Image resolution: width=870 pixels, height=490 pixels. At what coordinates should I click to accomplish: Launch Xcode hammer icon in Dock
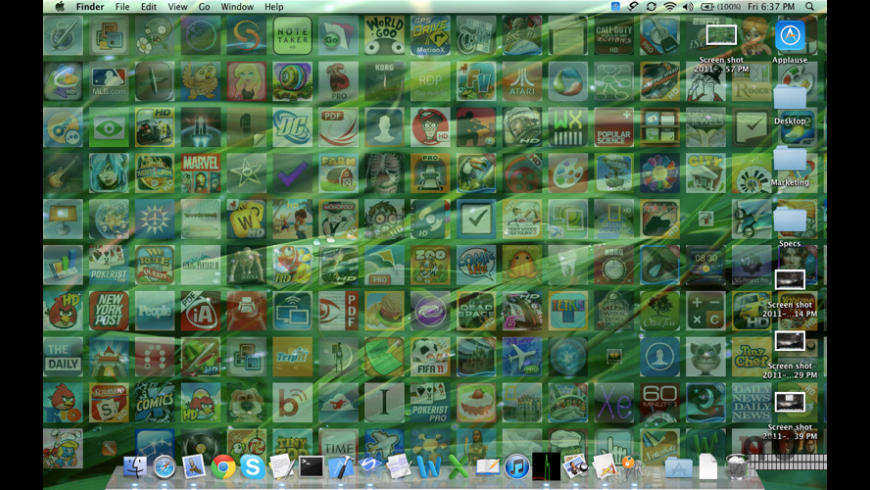pyautogui.click(x=340, y=467)
